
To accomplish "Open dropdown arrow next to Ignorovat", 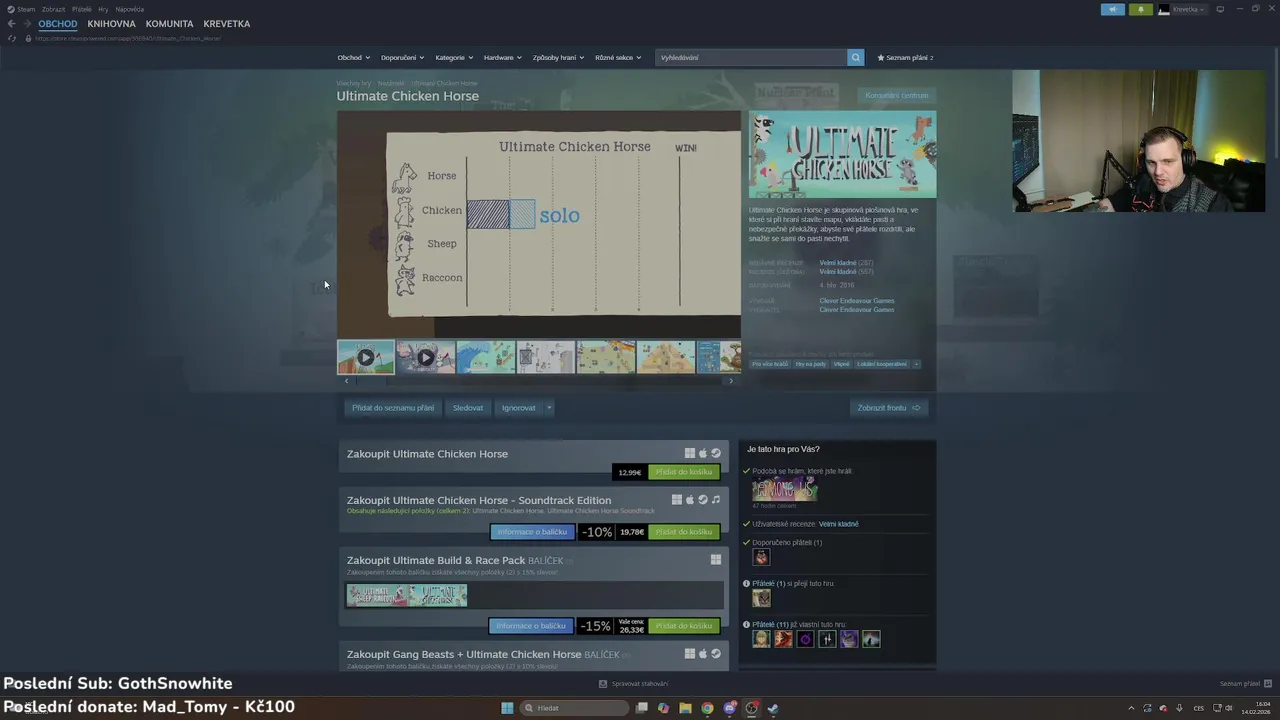I will [549, 407].
